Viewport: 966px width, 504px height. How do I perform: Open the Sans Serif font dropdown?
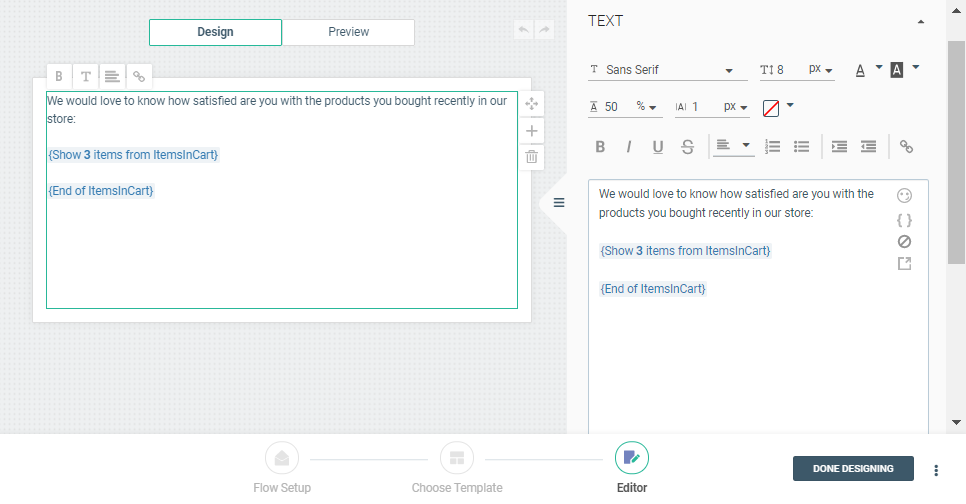pos(667,70)
